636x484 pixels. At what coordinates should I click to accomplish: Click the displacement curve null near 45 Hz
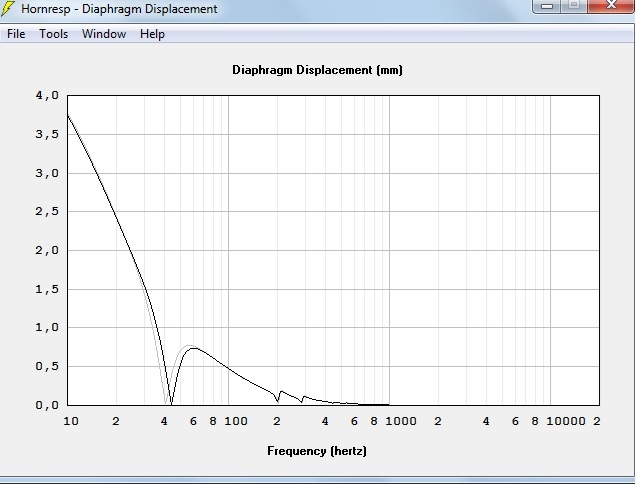tap(171, 404)
